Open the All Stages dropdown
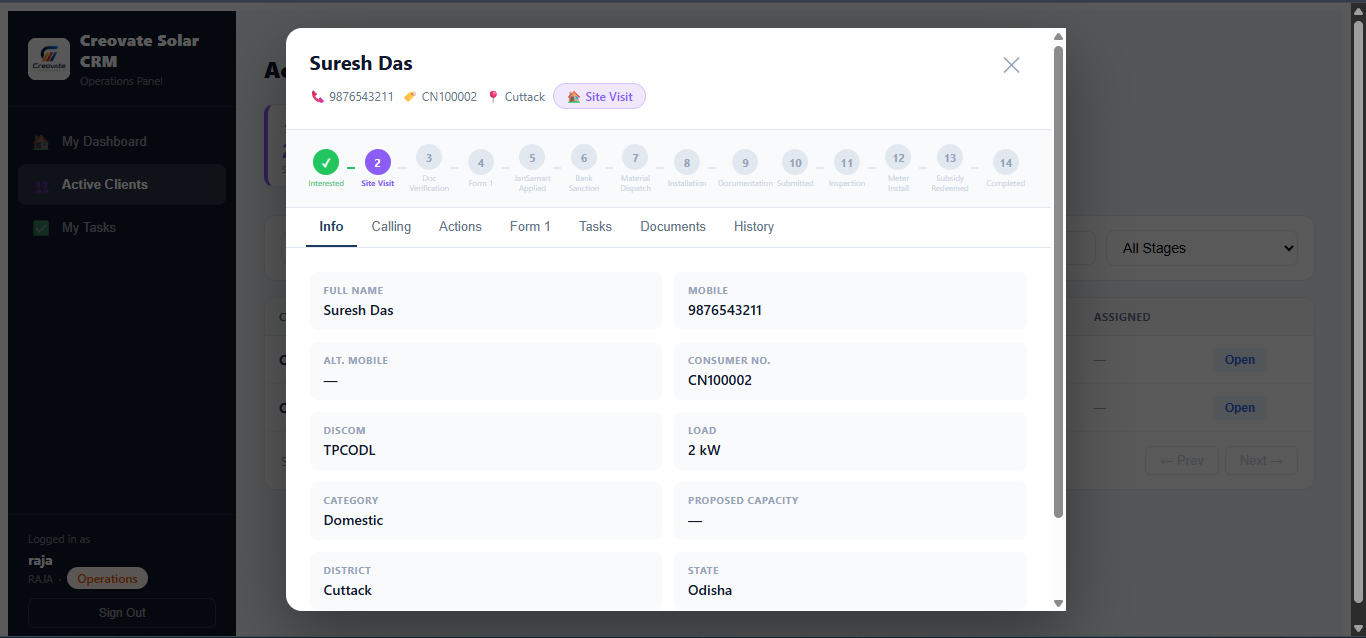Image resolution: width=1366 pixels, height=638 pixels. pyautogui.click(x=1202, y=248)
